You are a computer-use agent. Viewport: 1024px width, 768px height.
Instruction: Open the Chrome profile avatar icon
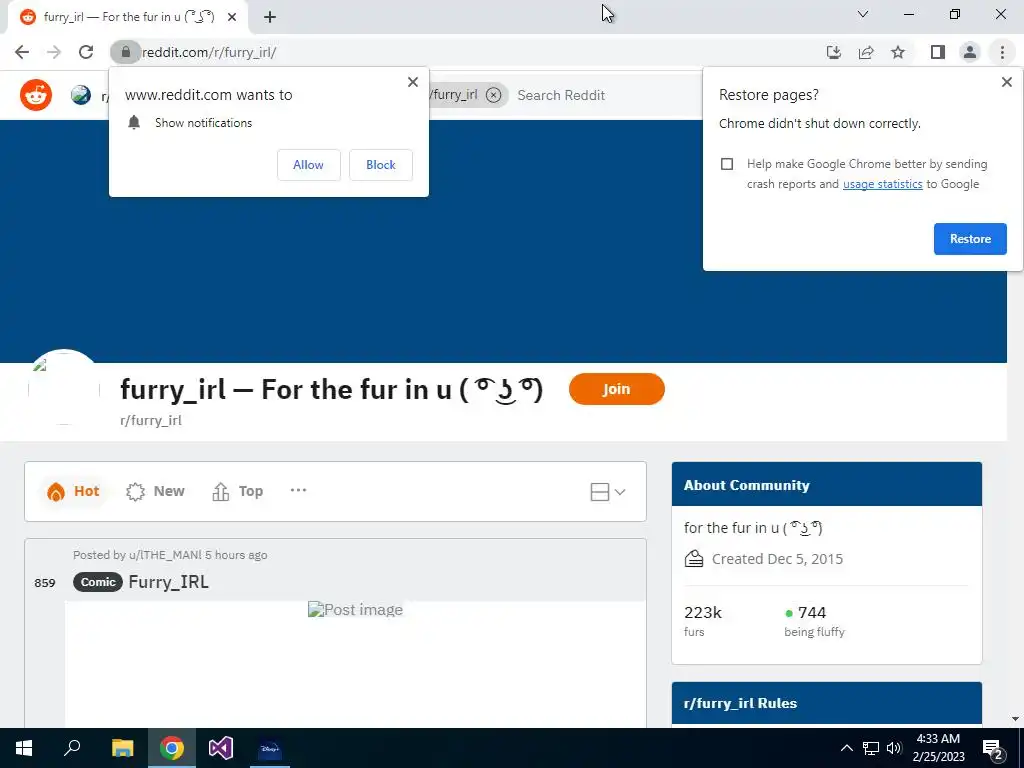(x=970, y=52)
